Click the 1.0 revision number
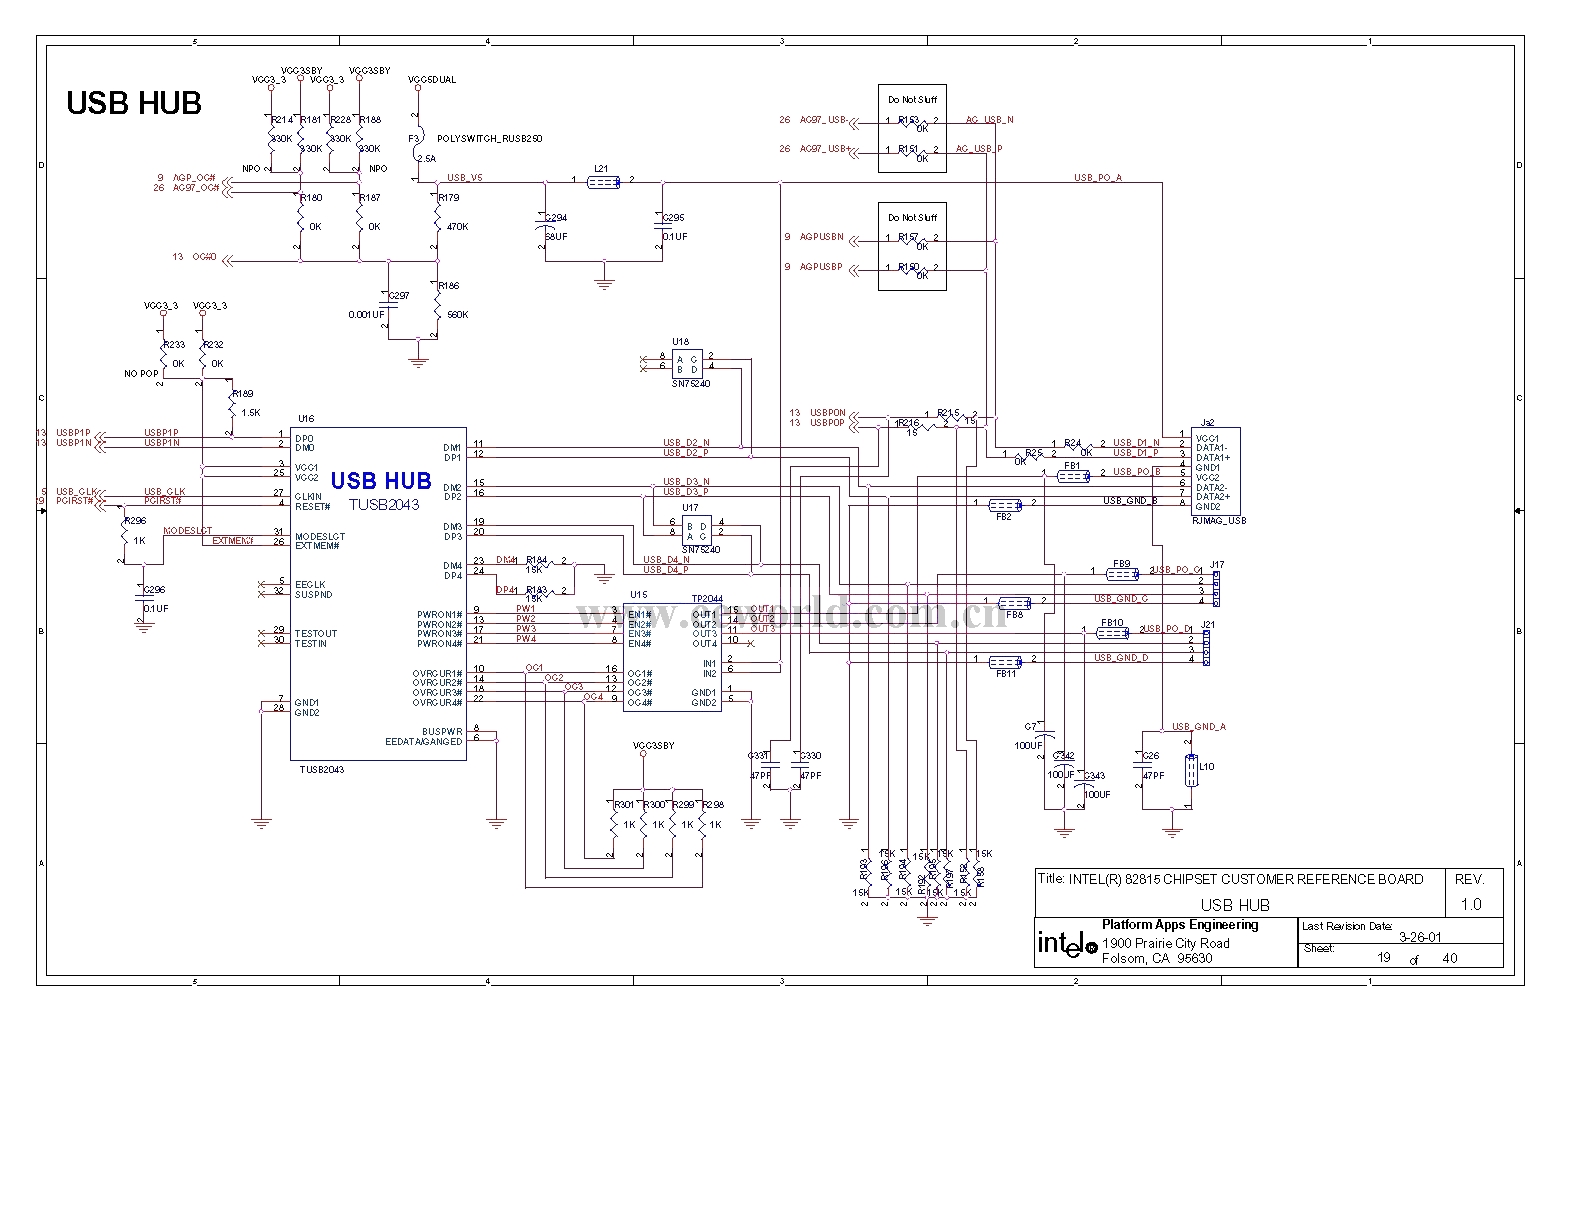 click(x=1471, y=905)
